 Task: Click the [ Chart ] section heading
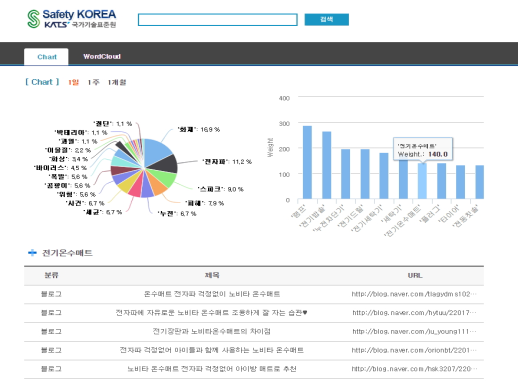coord(42,82)
